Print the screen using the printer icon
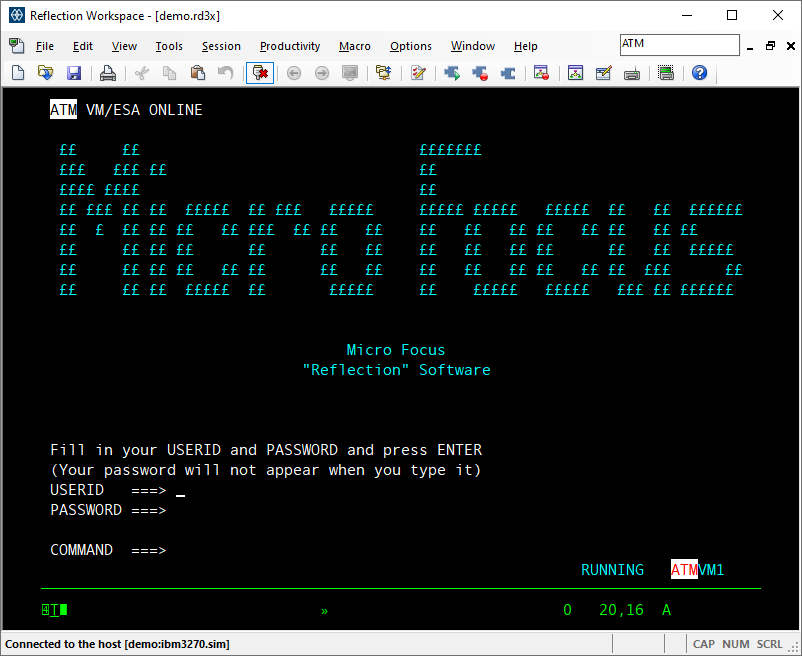Viewport: 802px width, 656px height. click(107, 73)
